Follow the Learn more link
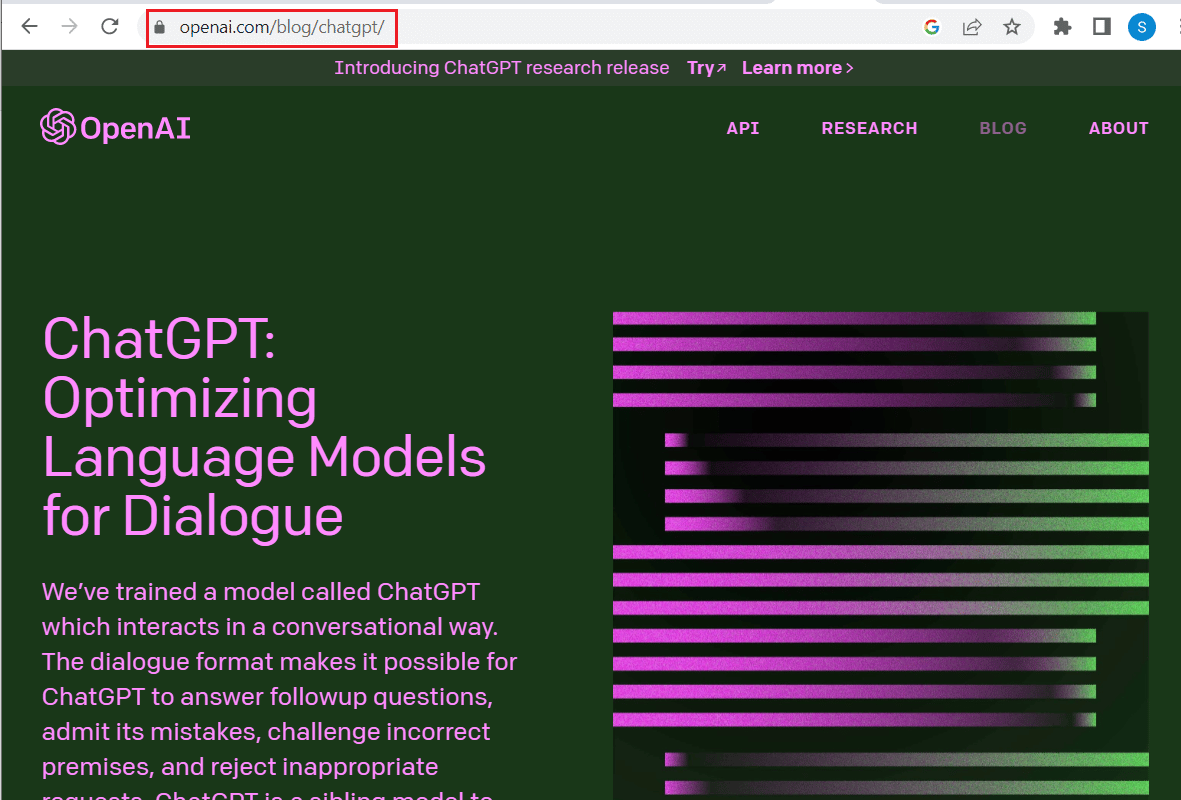Screen dimensions: 1181x800 point(798,68)
